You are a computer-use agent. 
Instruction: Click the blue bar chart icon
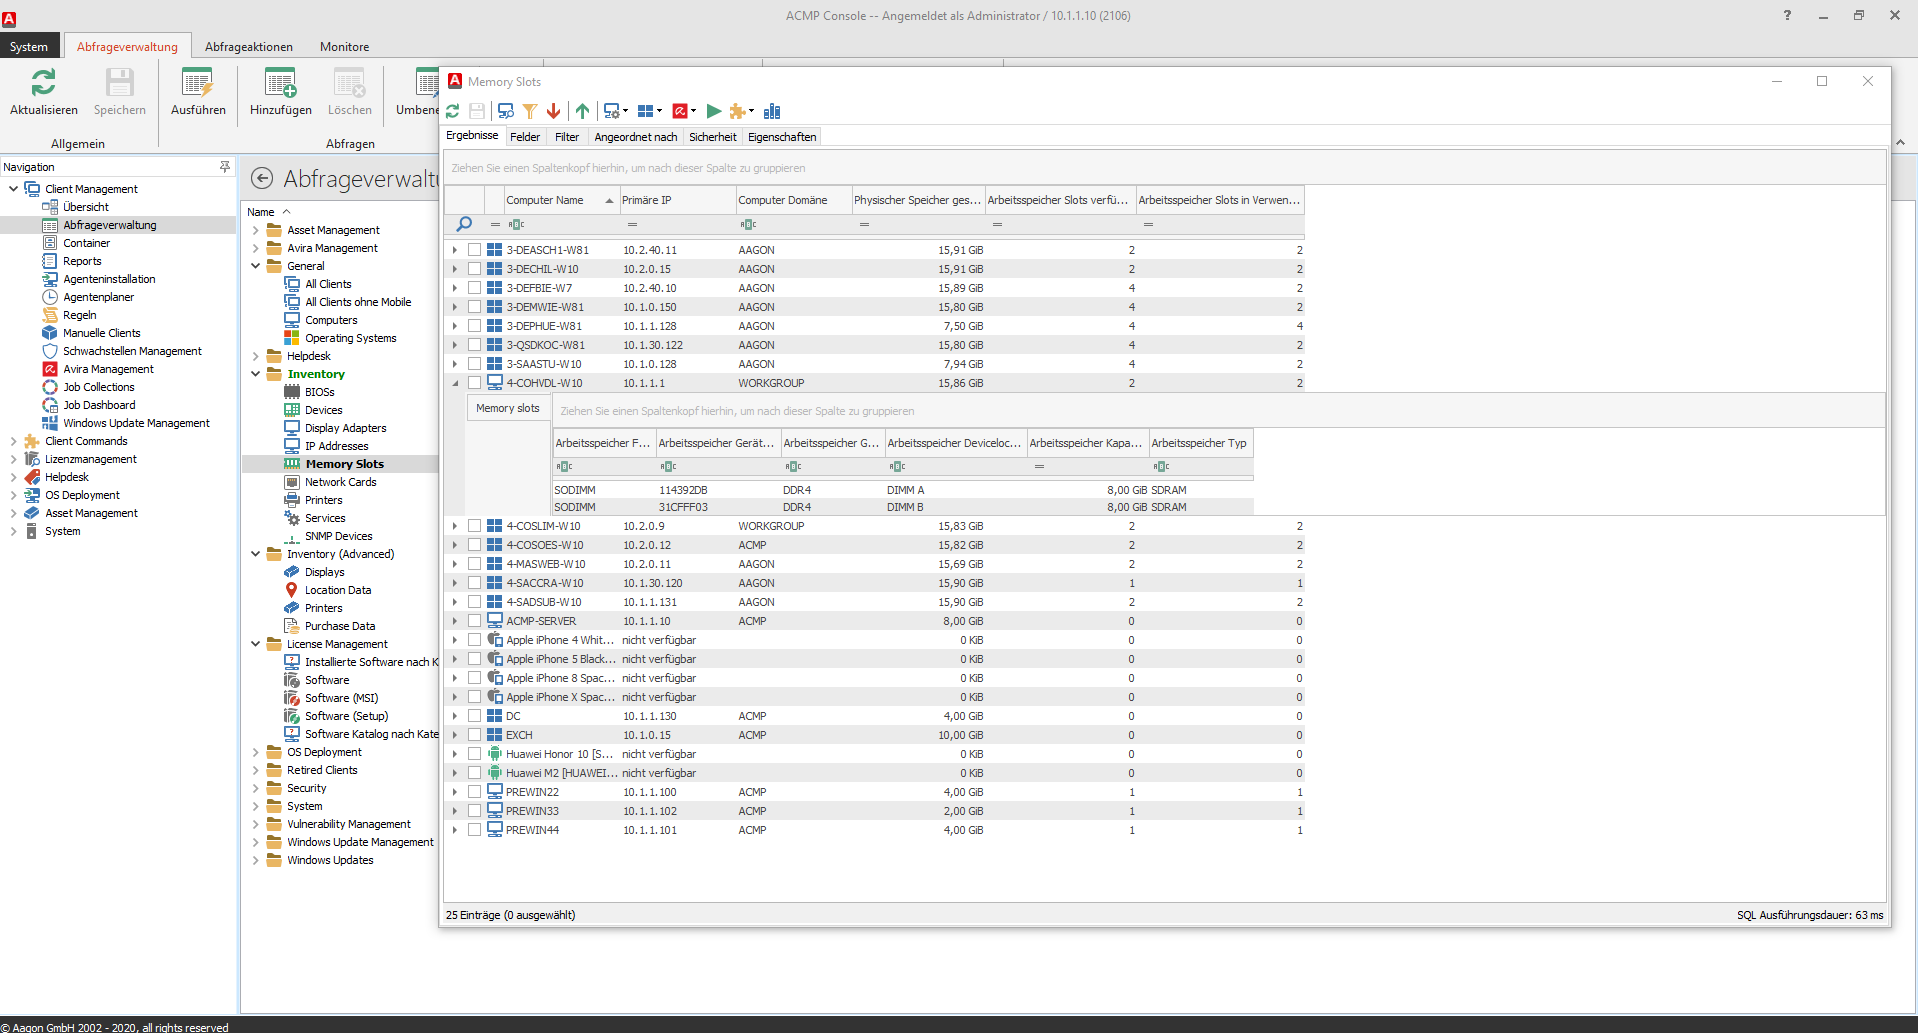(x=772, y=111)
